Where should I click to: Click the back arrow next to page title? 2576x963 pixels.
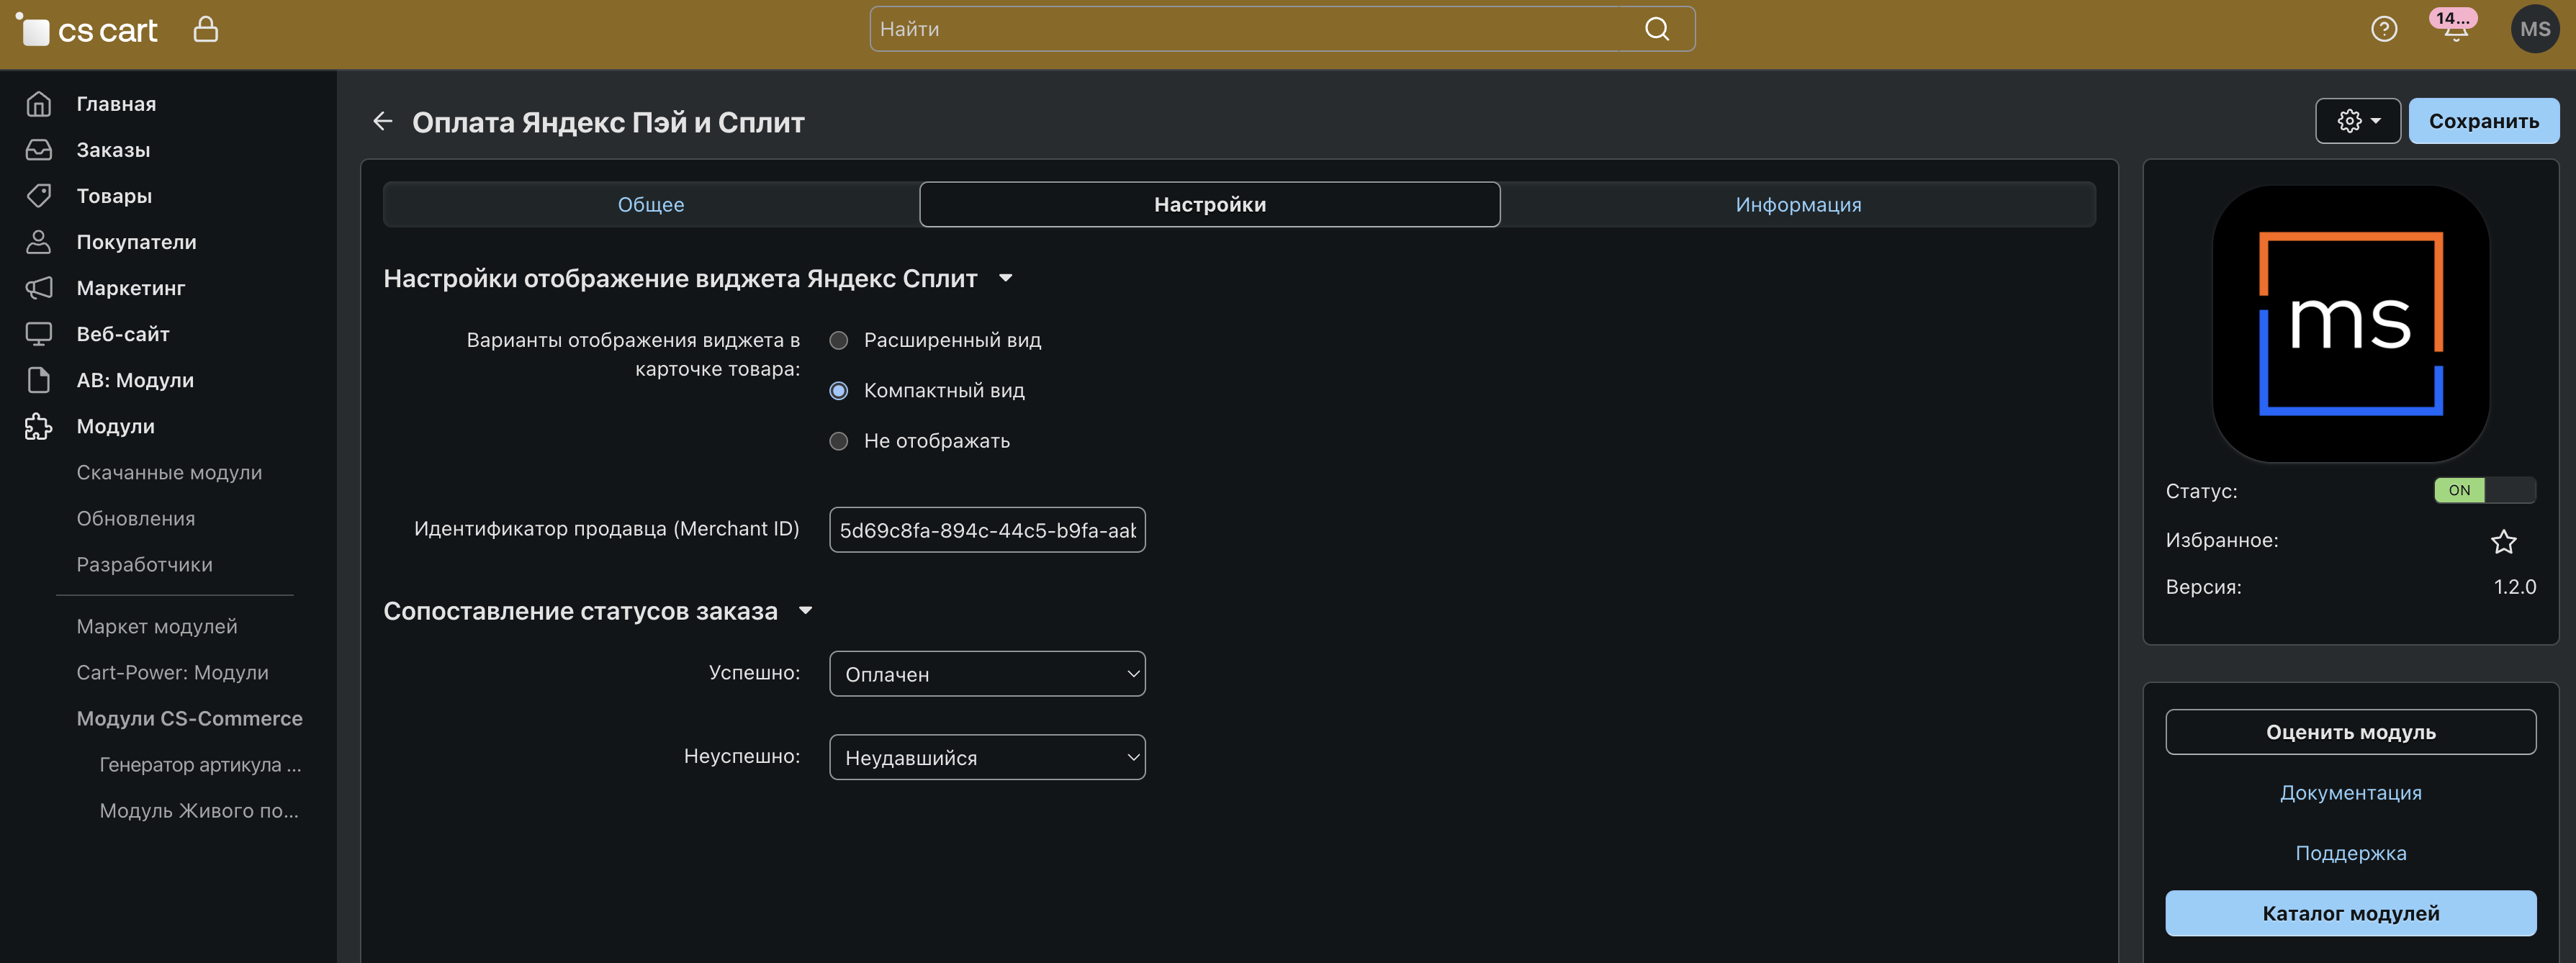point(382,121)
